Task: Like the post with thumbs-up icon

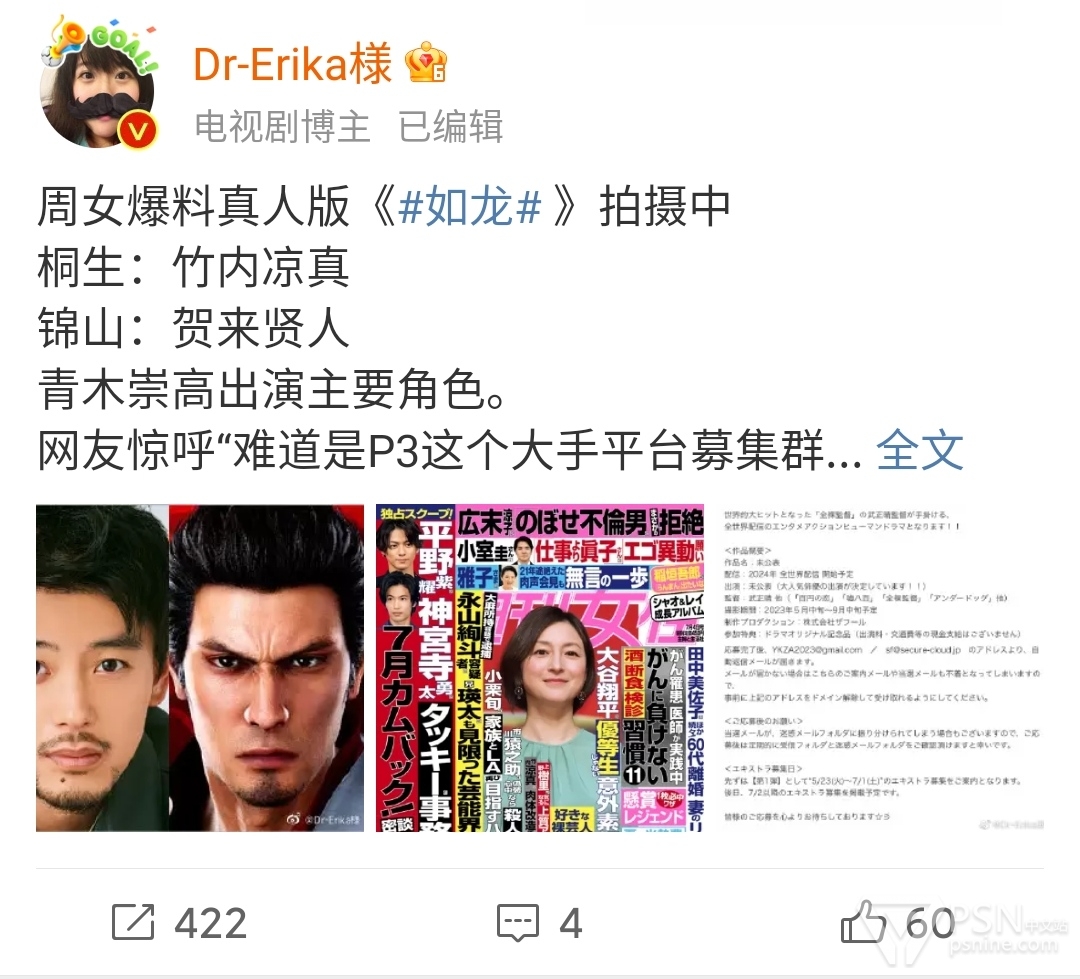Action: (863, 922)
